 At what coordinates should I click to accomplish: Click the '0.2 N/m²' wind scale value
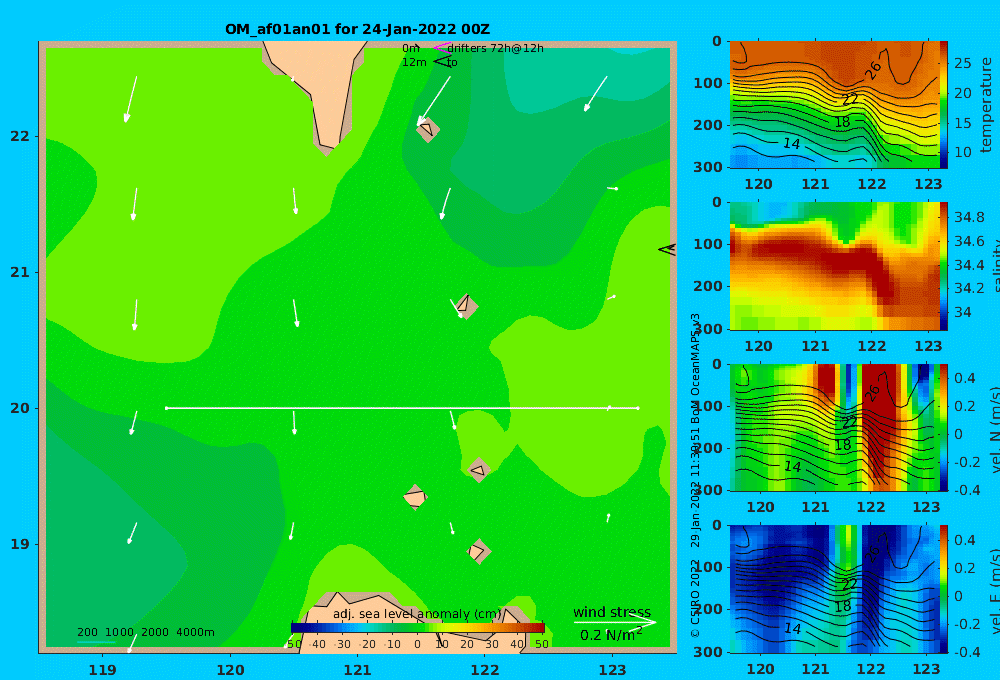coord(611,634)
